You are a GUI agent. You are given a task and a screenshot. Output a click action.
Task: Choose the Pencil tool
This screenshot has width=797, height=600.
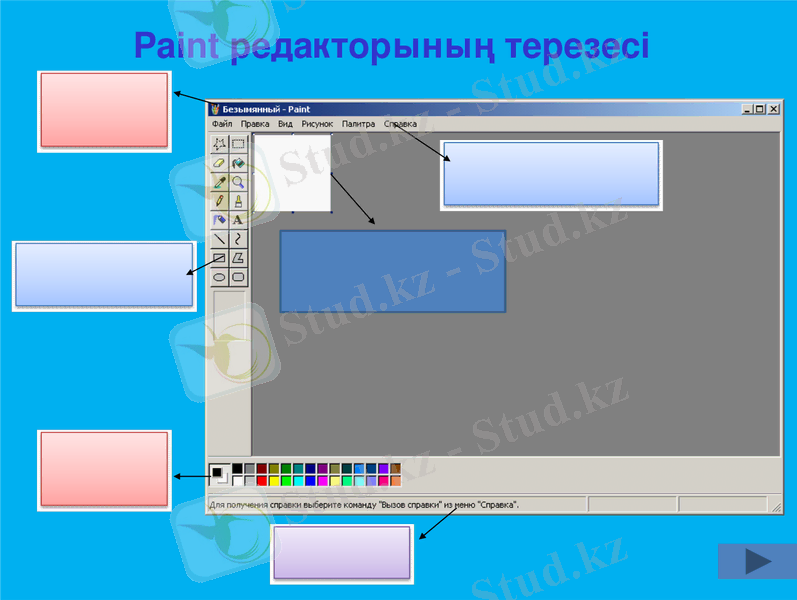point(220,201)
